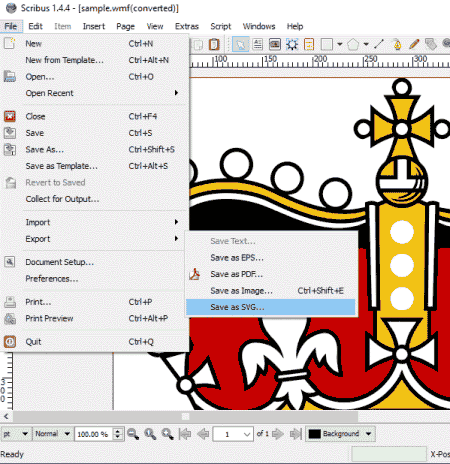This screenshot has width=450, height=464.
Task: Open the Polygon tool dropdown arrow
Action: (366, 44)
